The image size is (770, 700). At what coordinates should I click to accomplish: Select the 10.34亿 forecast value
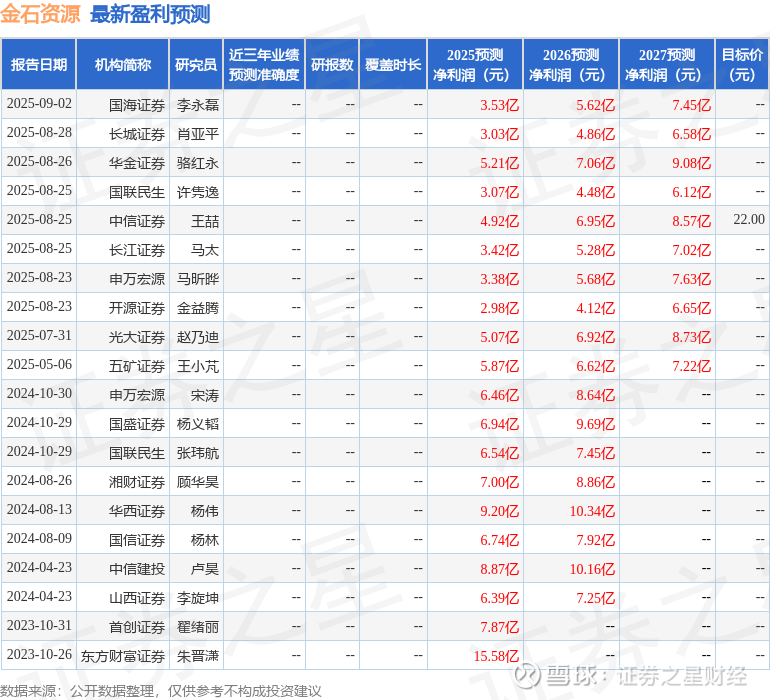tap(592, 511)
